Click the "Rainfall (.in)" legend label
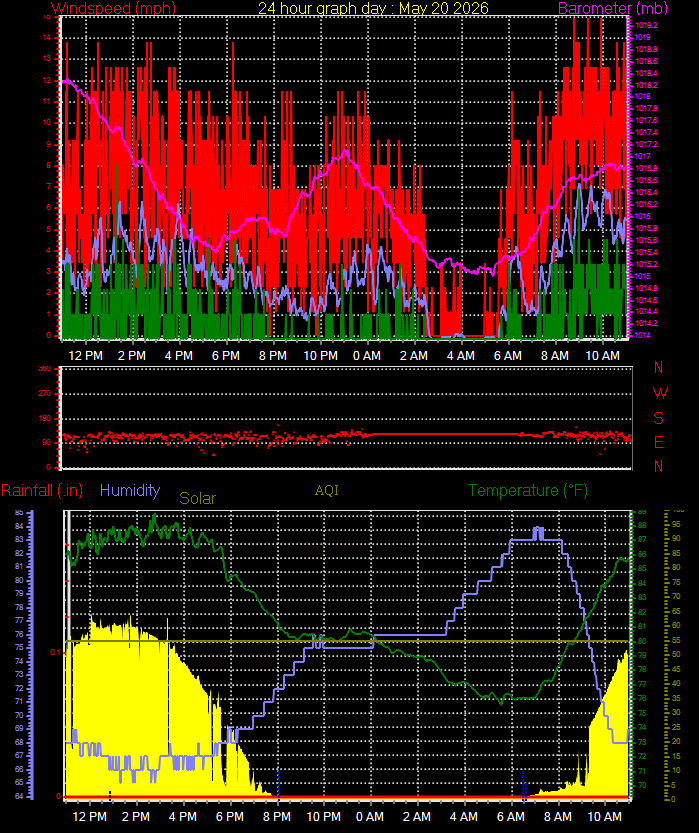Screen dimensions: 699x833 (x=42, y=490)
